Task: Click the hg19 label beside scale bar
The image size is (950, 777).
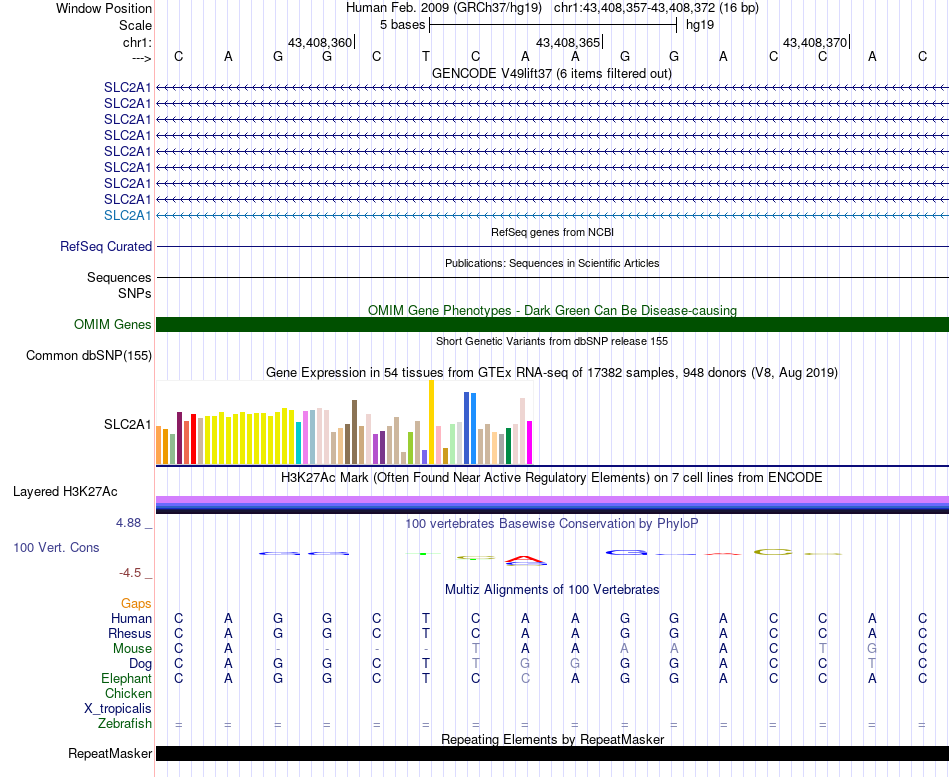Action: (700, 25)
